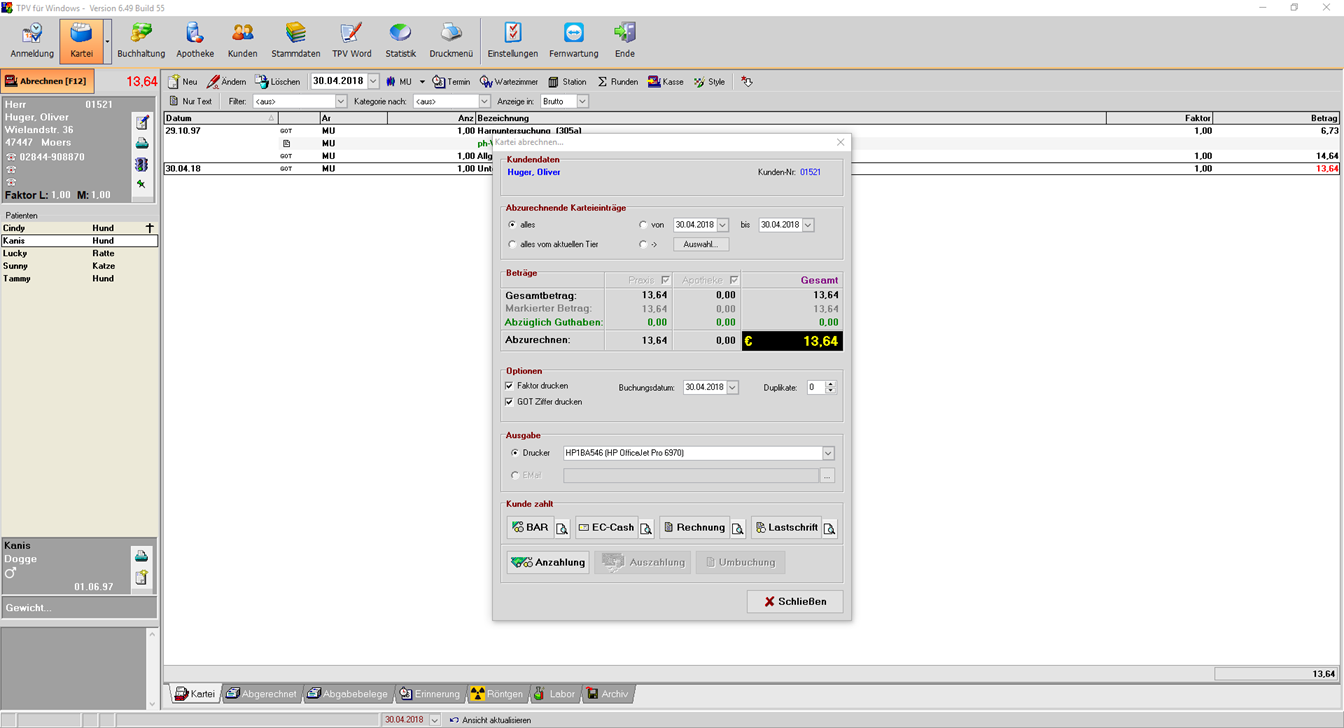Screen dimensions: 1344x728
Task: Open TPV Word
Action: pos(351,40)
